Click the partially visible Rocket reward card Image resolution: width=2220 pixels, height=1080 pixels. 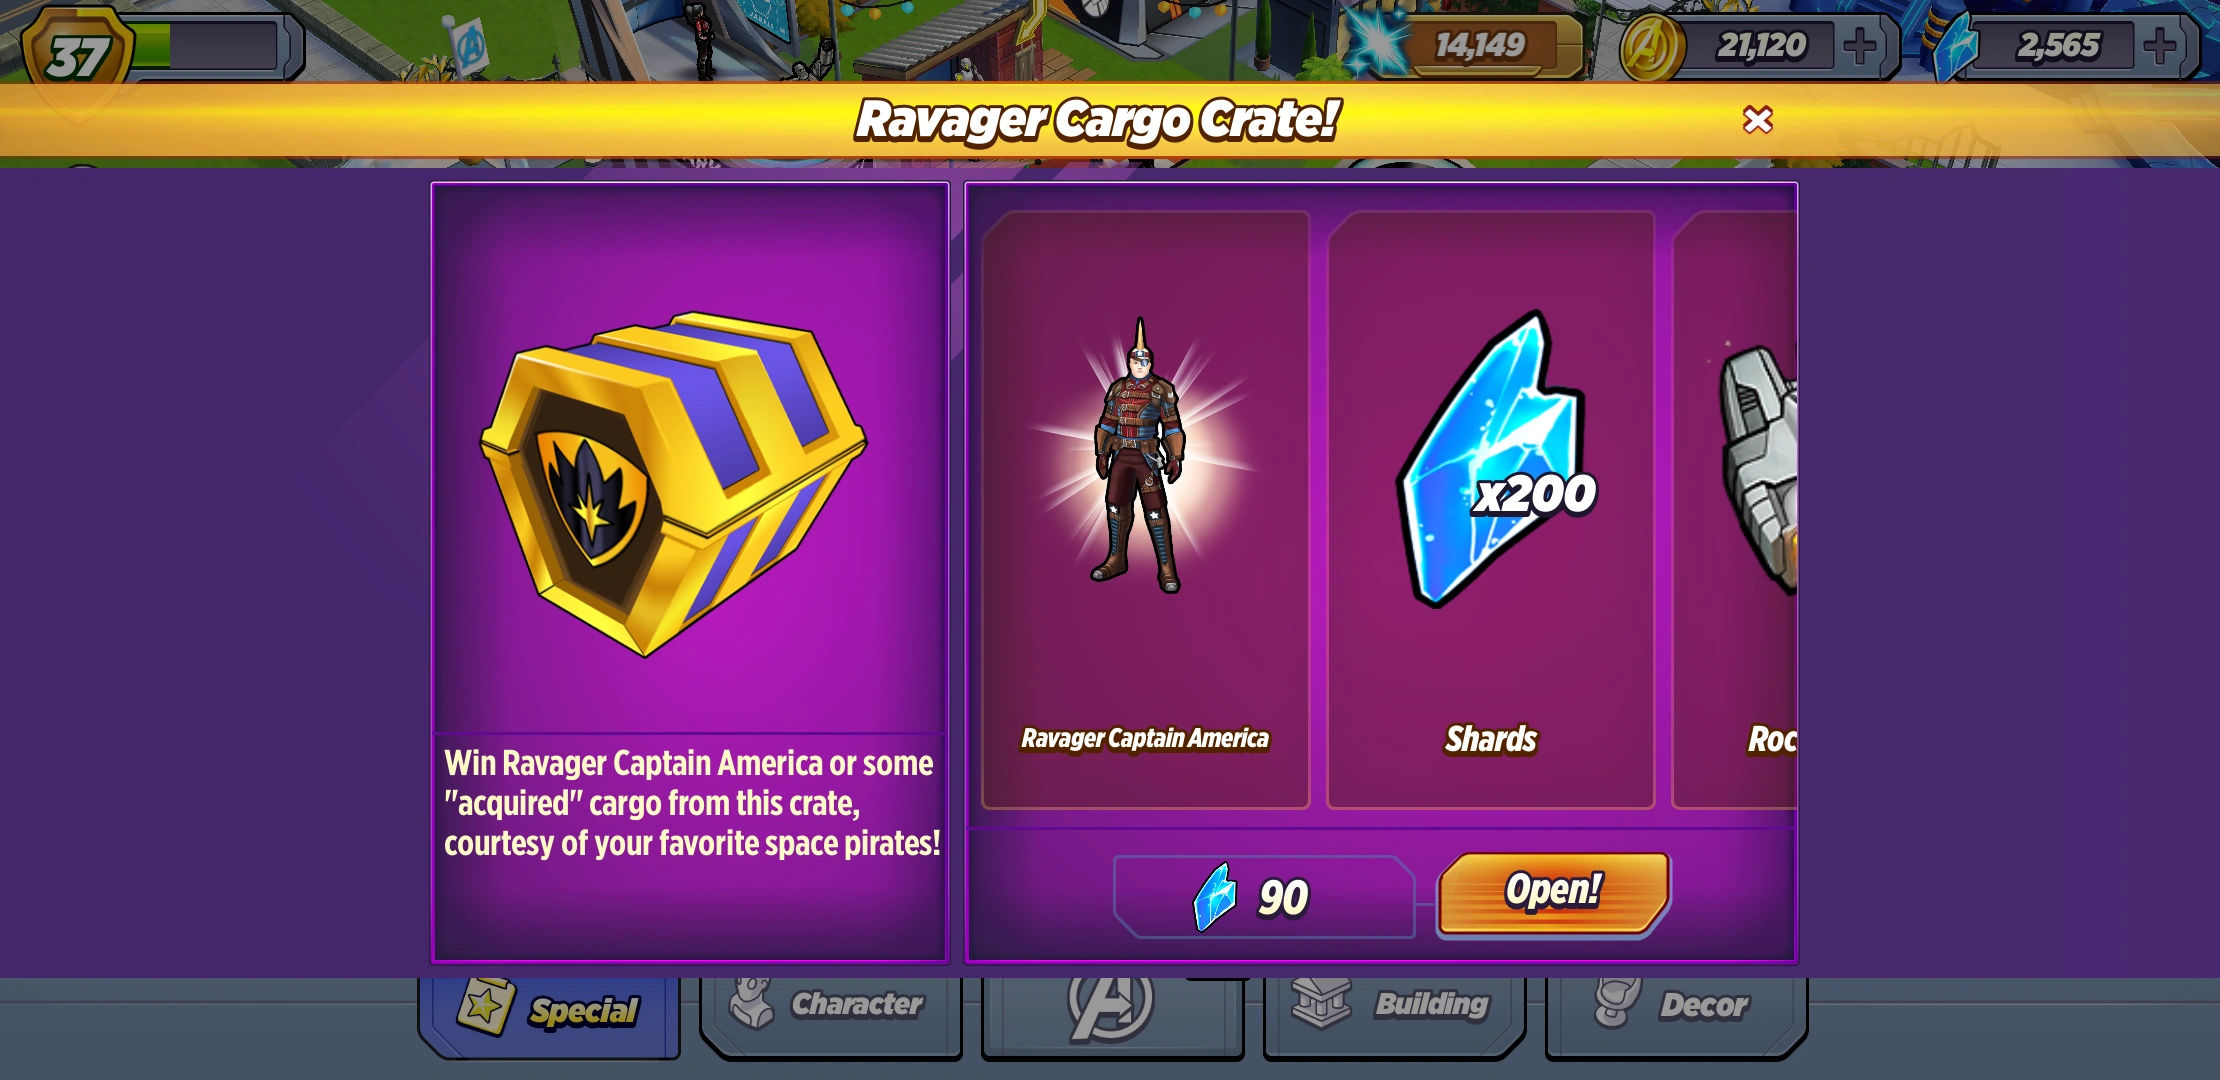(1735, 510)
